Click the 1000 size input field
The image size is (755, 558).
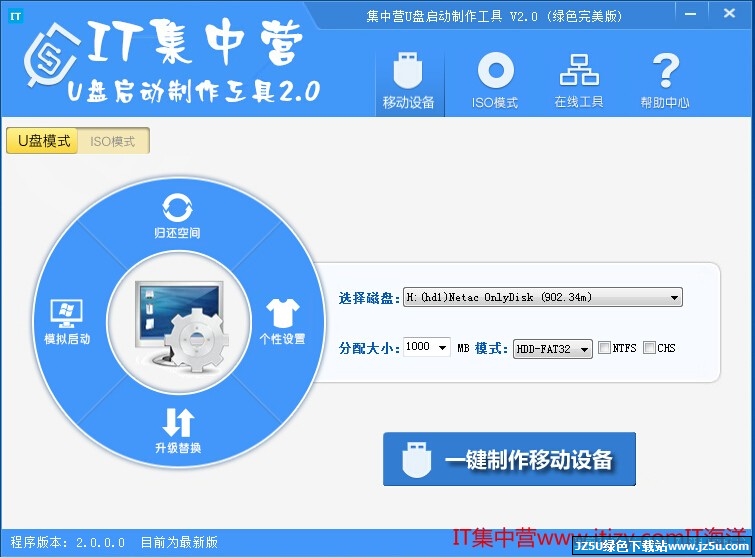tap(419, 347)
